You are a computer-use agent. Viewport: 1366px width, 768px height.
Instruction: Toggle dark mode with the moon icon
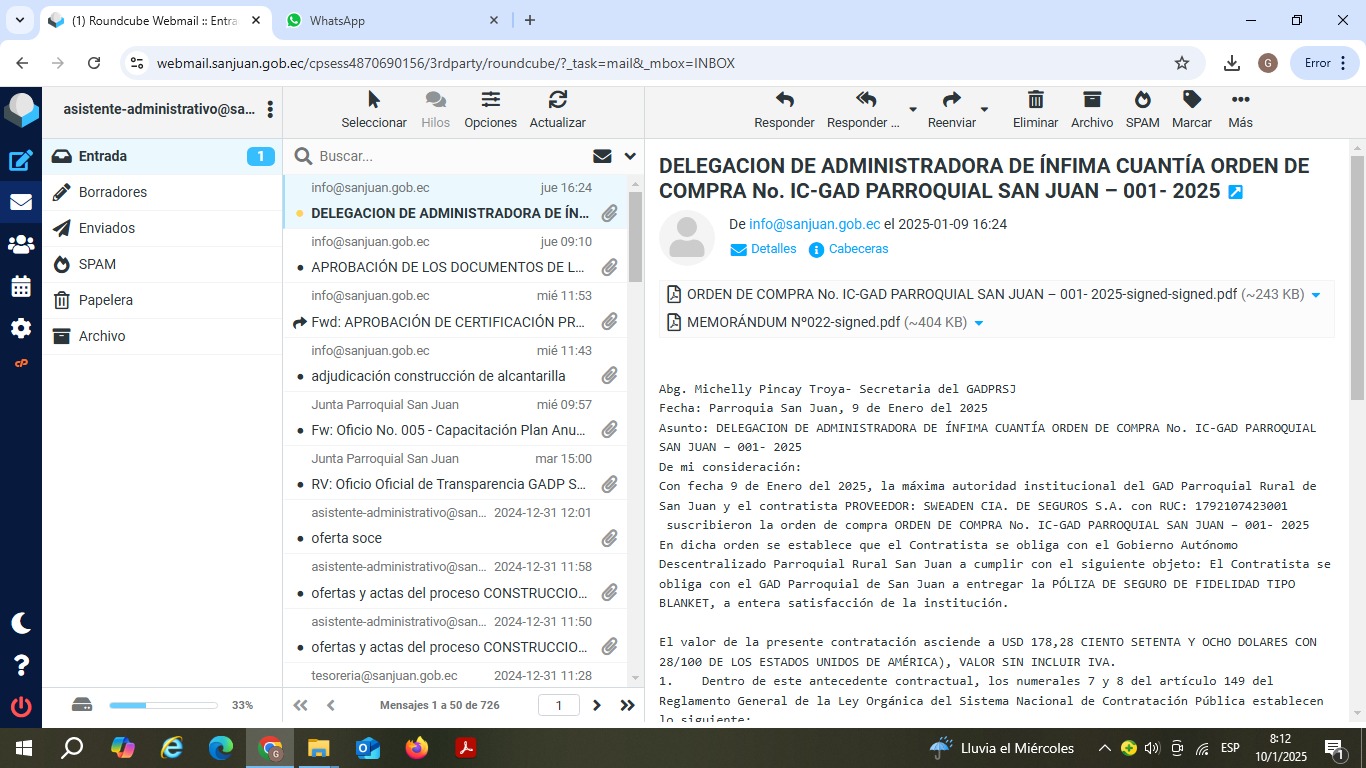21,623
